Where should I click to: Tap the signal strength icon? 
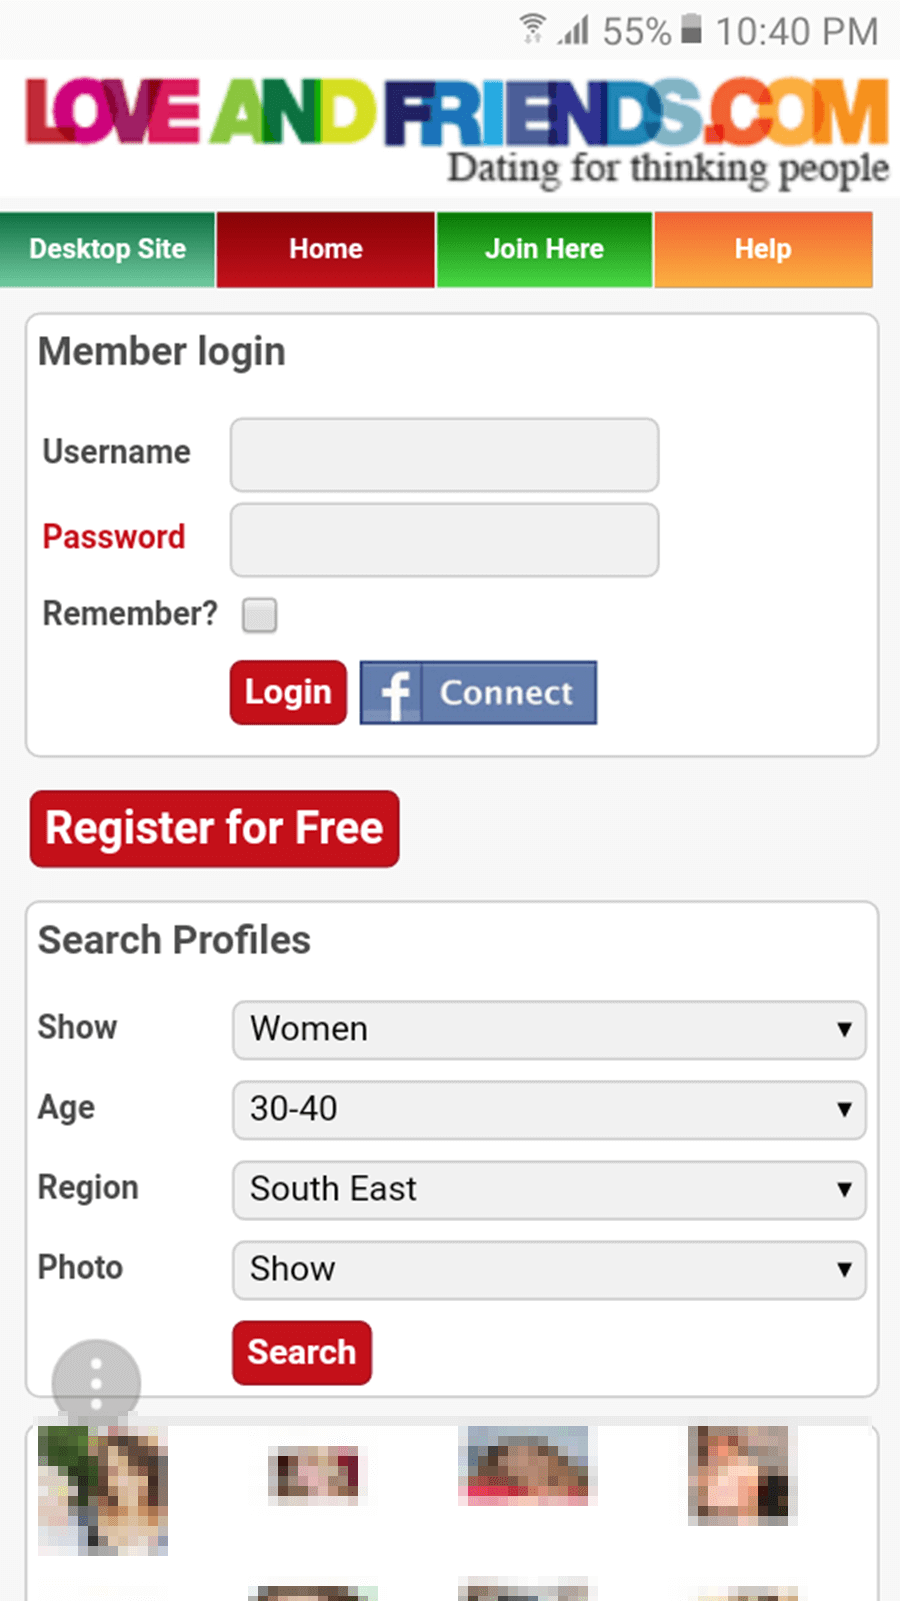click(x=574, y=30)
